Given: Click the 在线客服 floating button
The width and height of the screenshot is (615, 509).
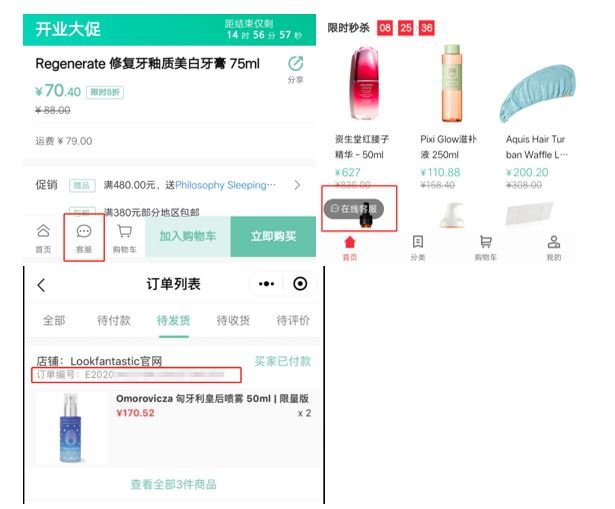Looking at the screenshot, I should pyautogui.click(x=353, y=209).
